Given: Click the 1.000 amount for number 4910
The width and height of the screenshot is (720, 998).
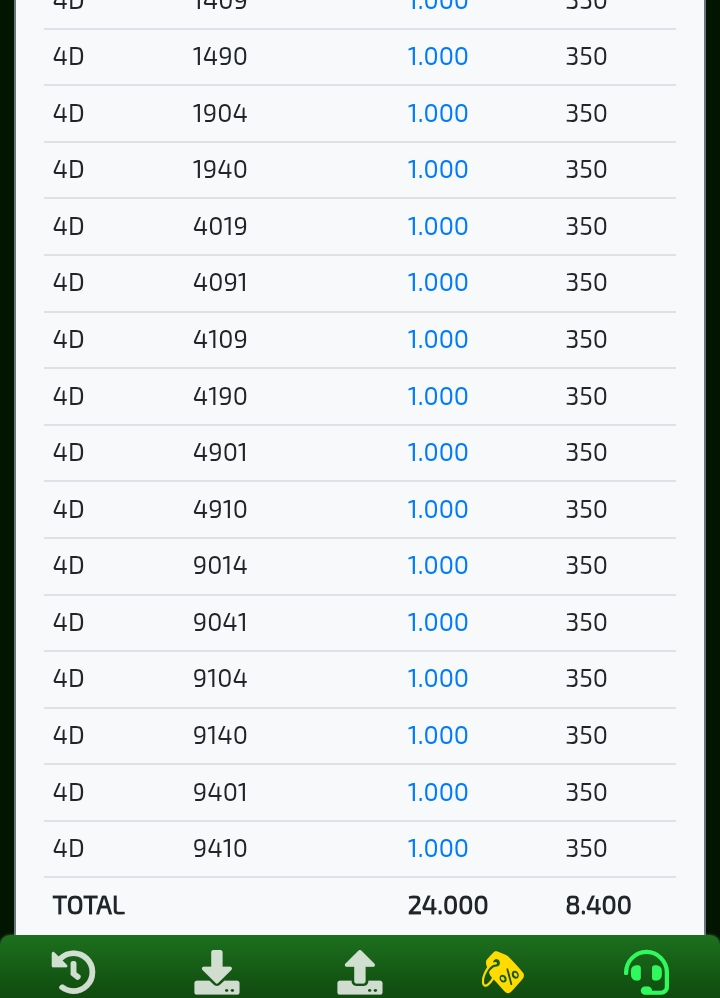Looking at the screenshot, I should tap(438, 510).
